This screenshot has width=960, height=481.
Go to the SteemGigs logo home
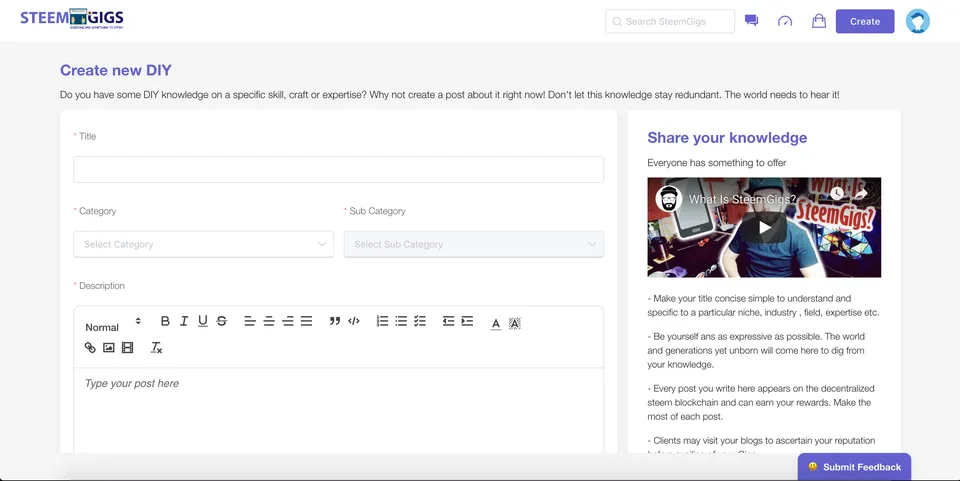[72, 19]
